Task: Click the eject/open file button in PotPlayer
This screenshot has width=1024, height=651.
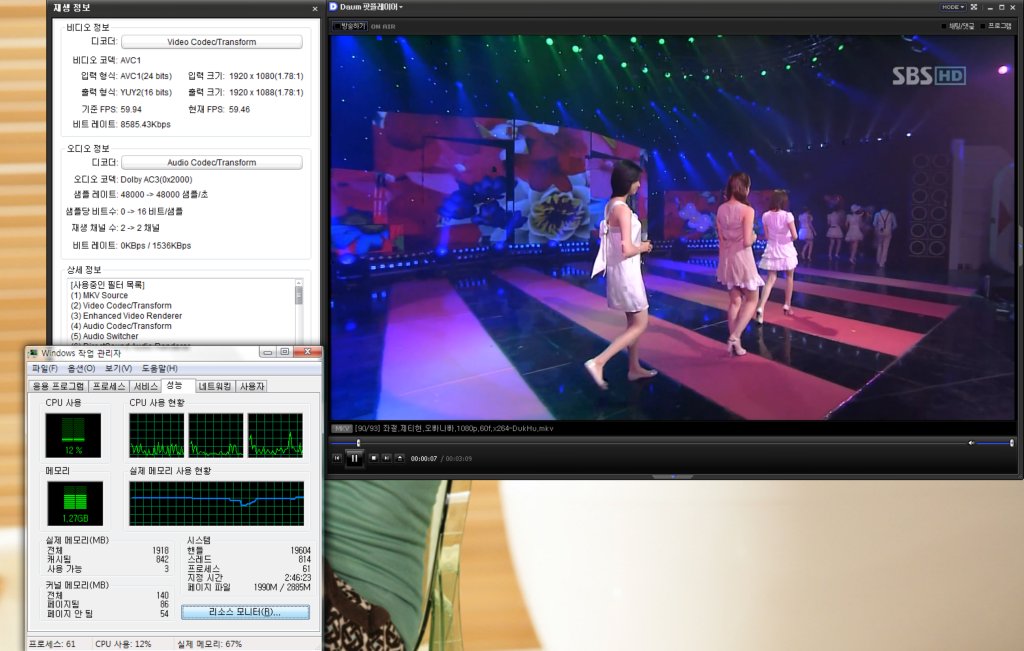Action: pos(400,458)
